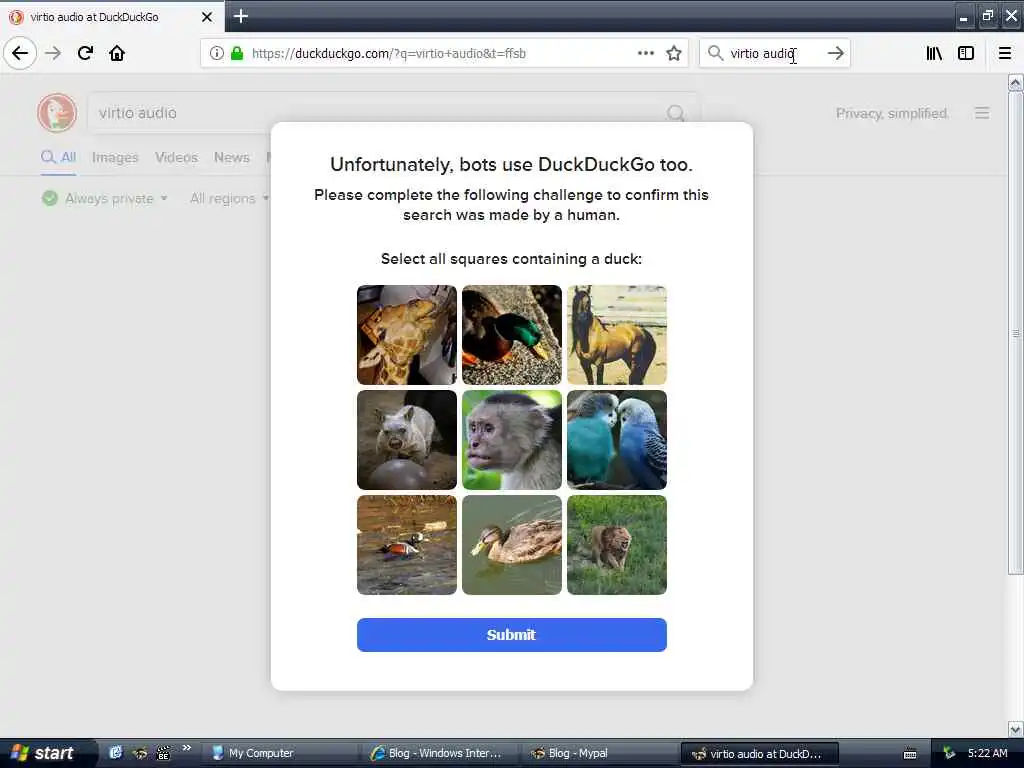
Task: Open a new tab with plus icon
Action: [240, 16]
